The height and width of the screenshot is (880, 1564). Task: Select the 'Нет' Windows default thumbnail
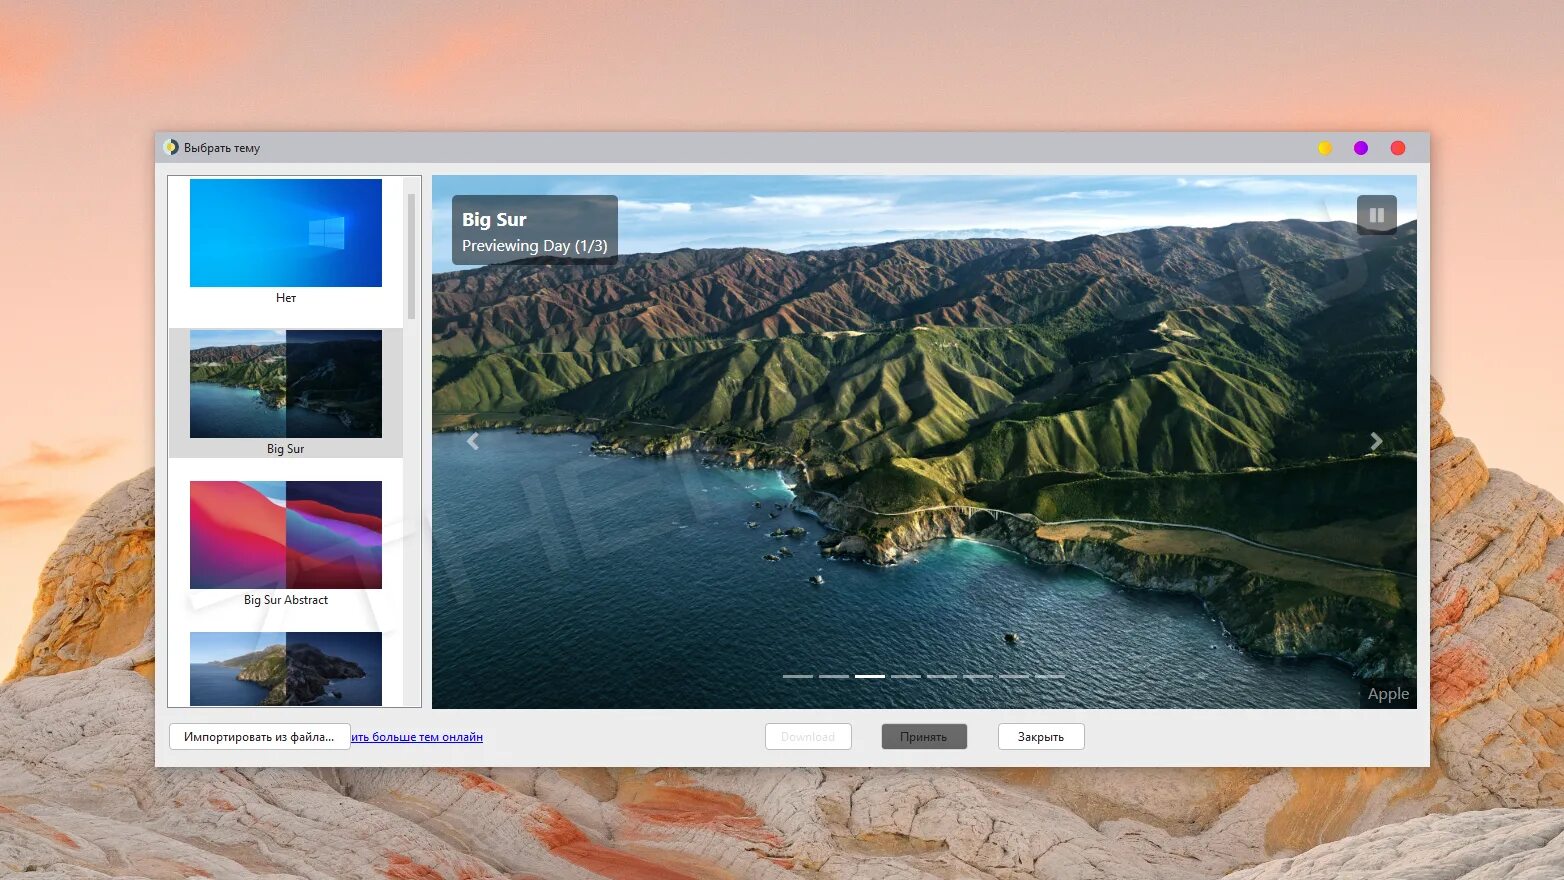(x=286, y=233)
